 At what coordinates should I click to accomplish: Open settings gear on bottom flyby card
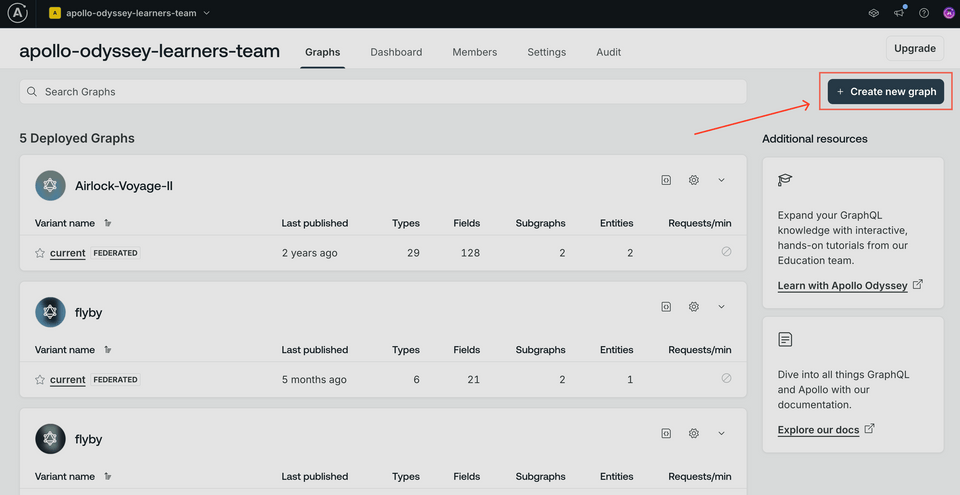point(694,434)
